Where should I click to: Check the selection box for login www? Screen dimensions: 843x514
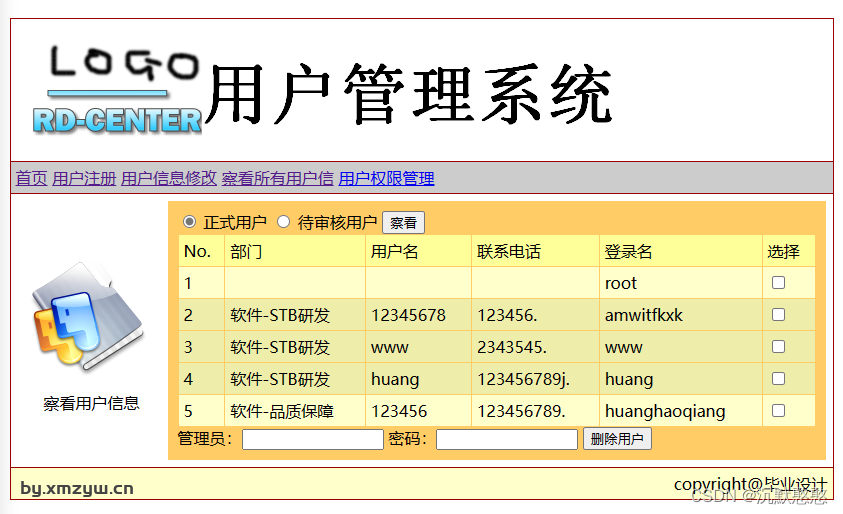(778, 347)
